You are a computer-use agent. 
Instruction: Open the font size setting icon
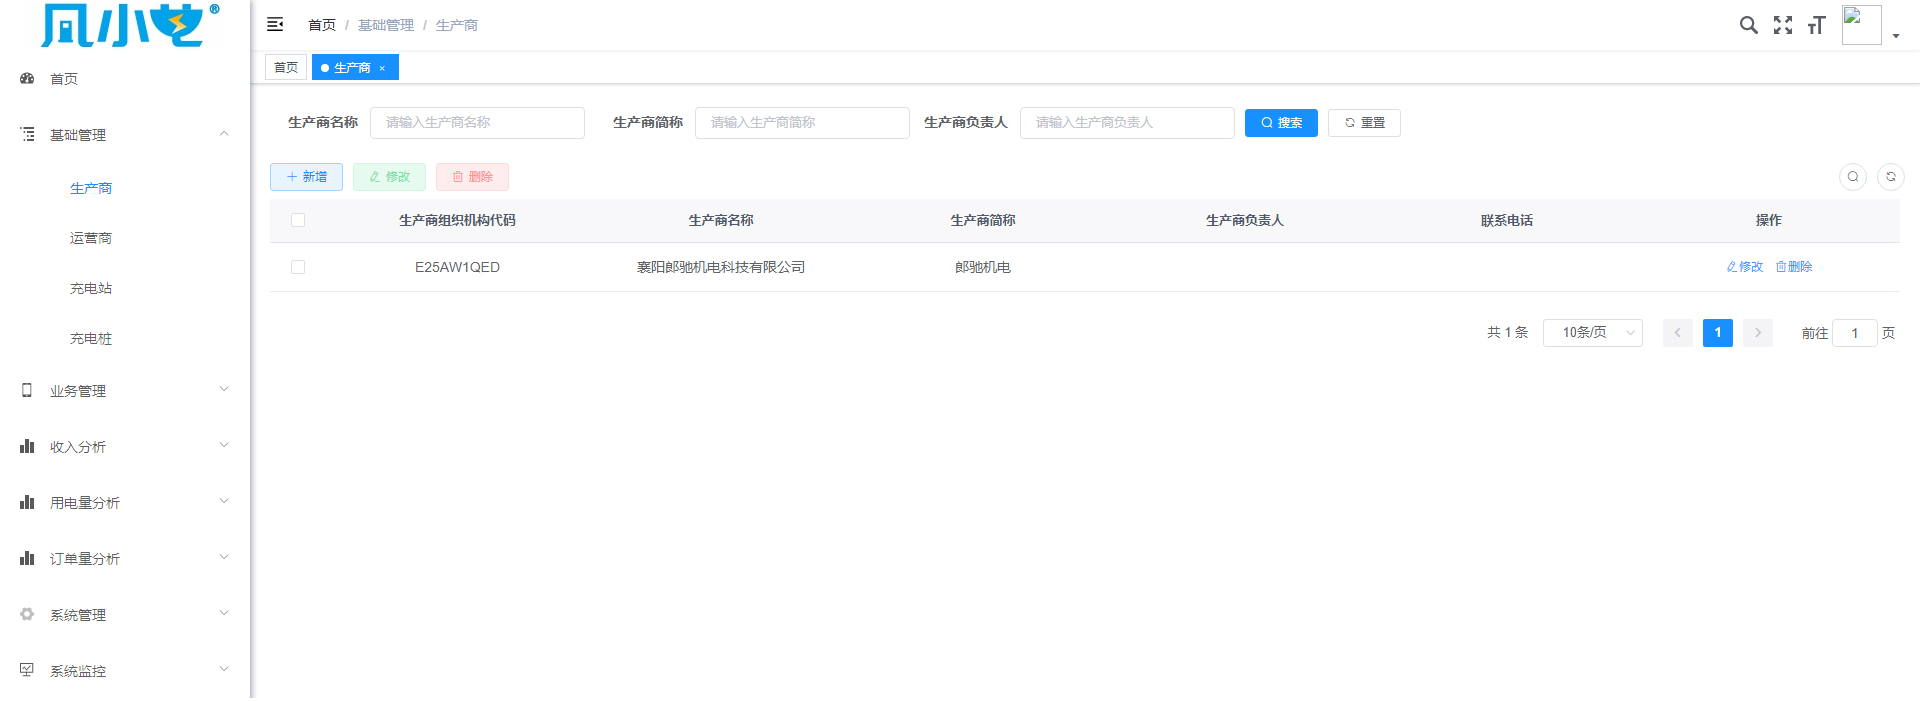[1816, 25]
